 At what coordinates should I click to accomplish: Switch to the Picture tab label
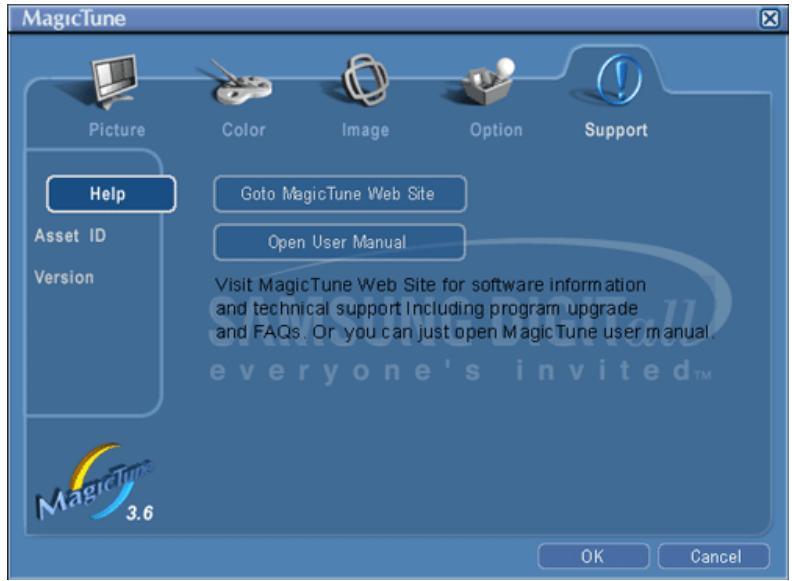(117, 130)
